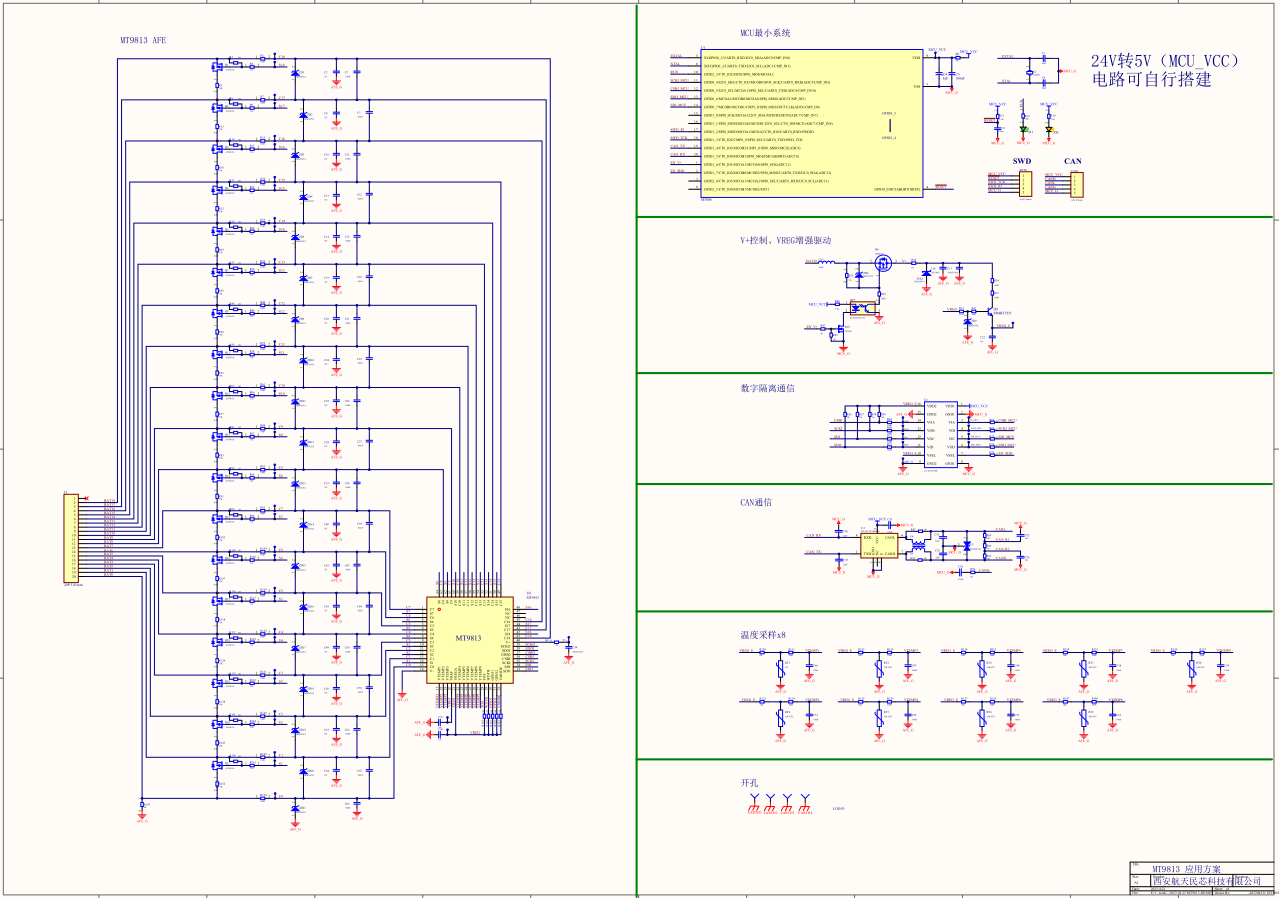Screen dimensions: 1279x898
Task: Click the CAN header connector symbol
Action: (x=1076, y=183)
